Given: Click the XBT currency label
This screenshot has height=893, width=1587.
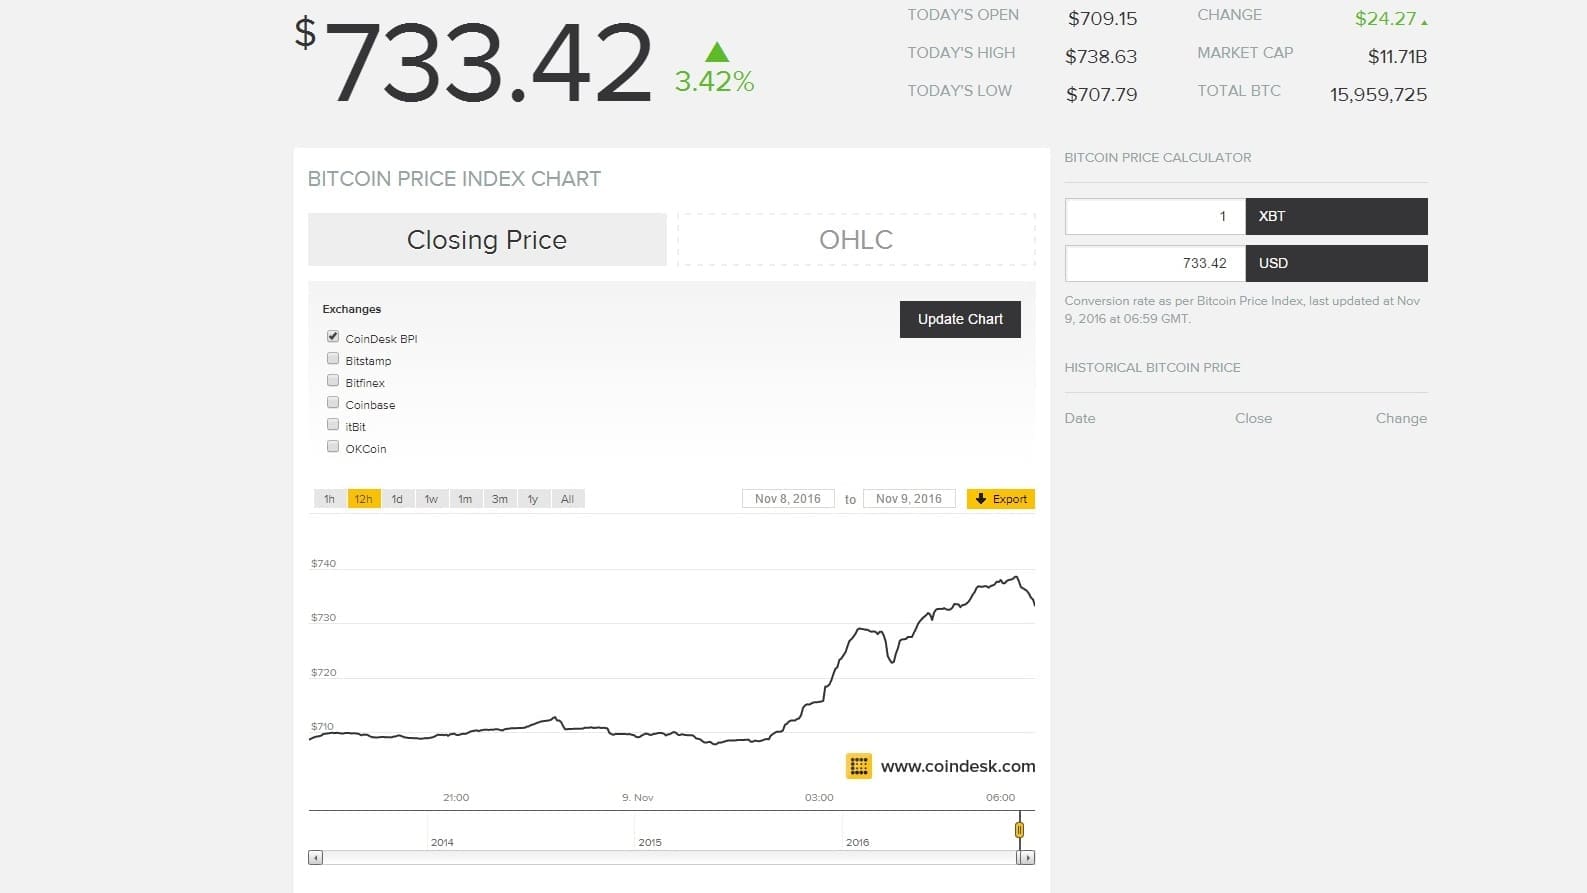Looking at the screenshot, I should coord(1272,216).
